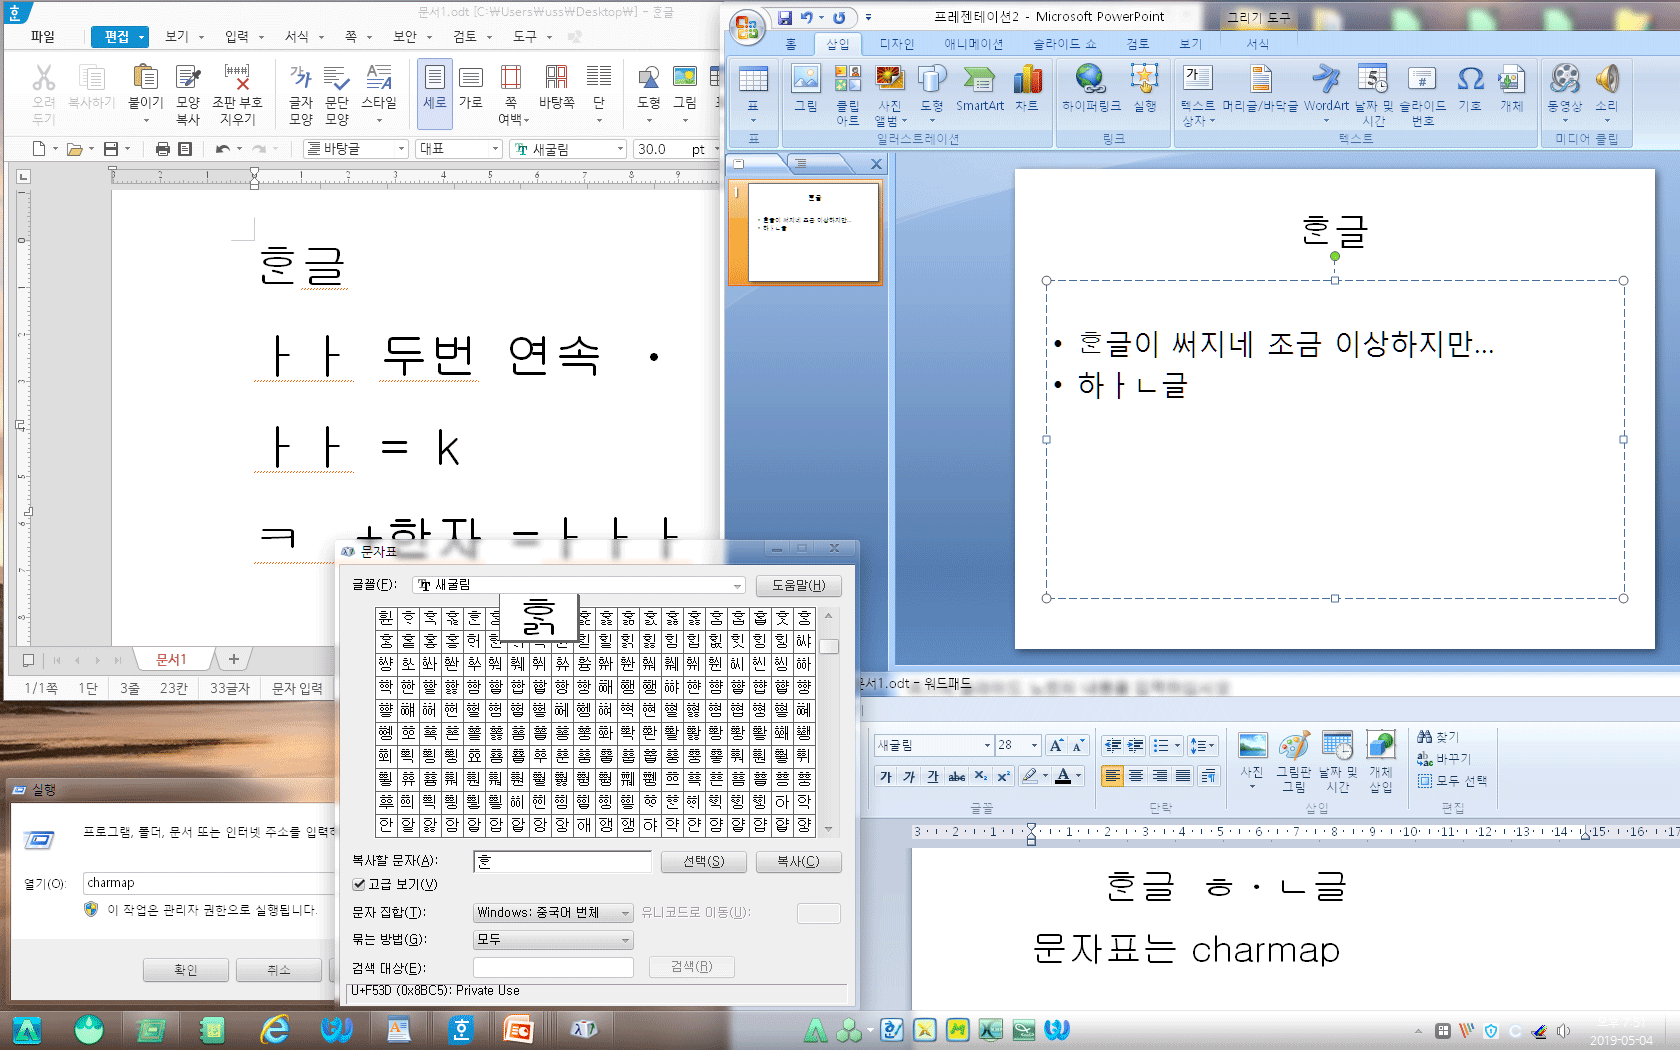Click the PowerPoint icon on the taskbar
The height and width of the screenshot is (1050, 1680).
point(518,1029)
